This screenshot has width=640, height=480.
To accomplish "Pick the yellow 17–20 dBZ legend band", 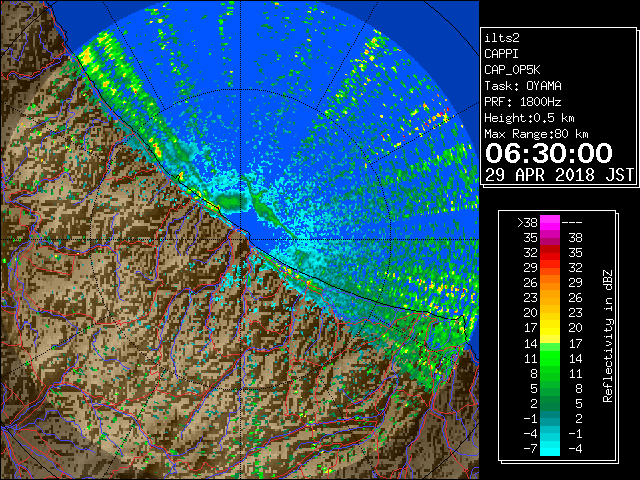I will [x=550, y=328].
